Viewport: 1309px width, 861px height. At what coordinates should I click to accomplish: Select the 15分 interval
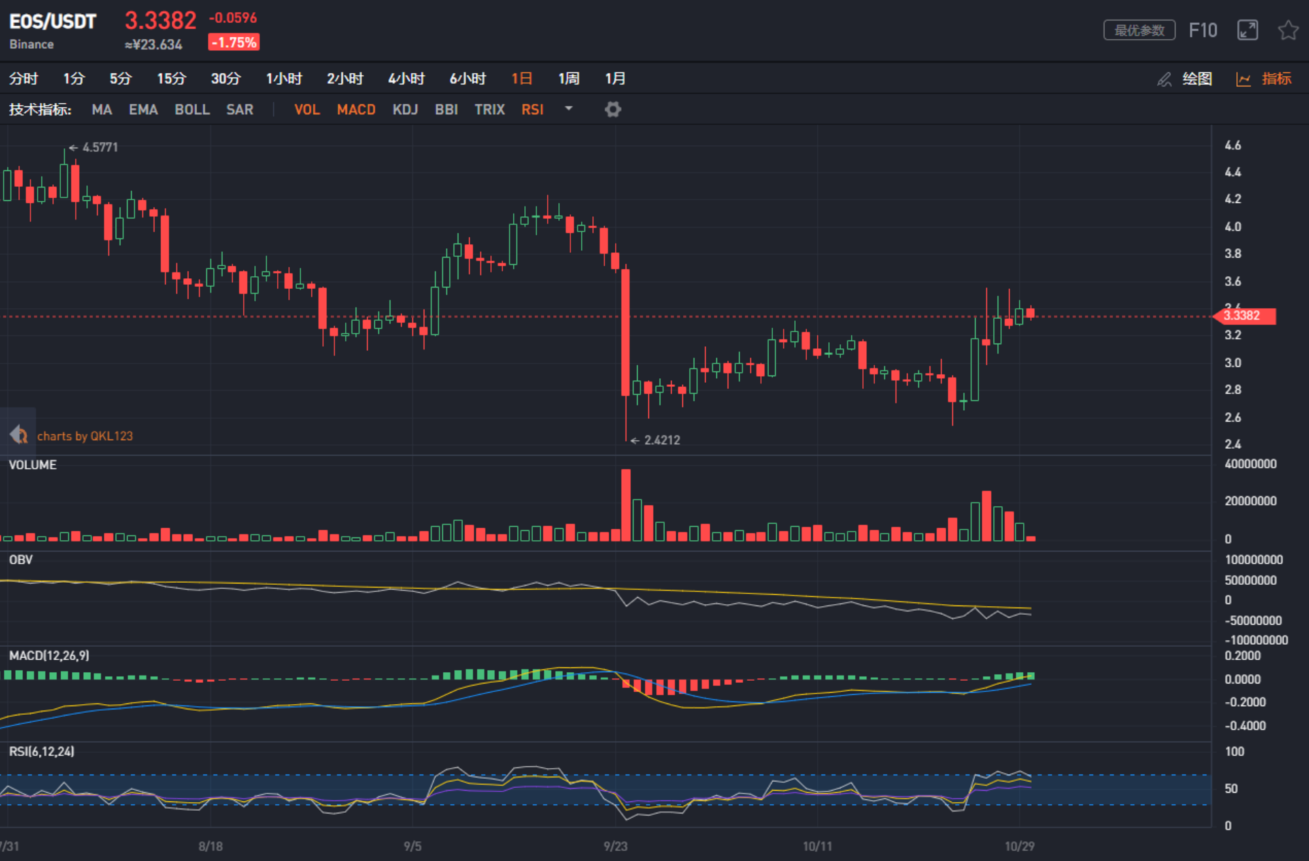pos(171,79)
